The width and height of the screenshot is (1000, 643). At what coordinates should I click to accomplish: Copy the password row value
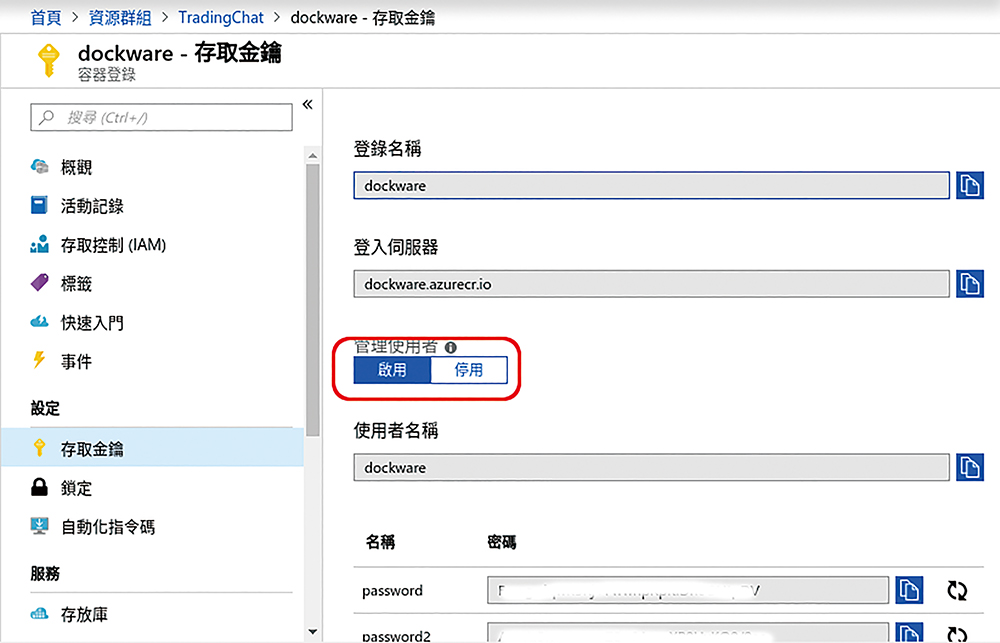[909, 590]
